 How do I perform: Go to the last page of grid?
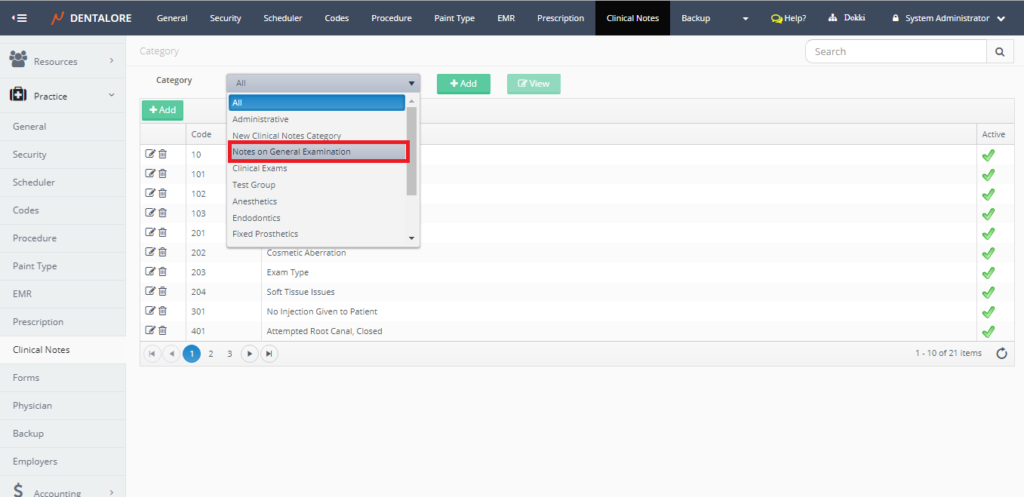click(x=268, y=353)
